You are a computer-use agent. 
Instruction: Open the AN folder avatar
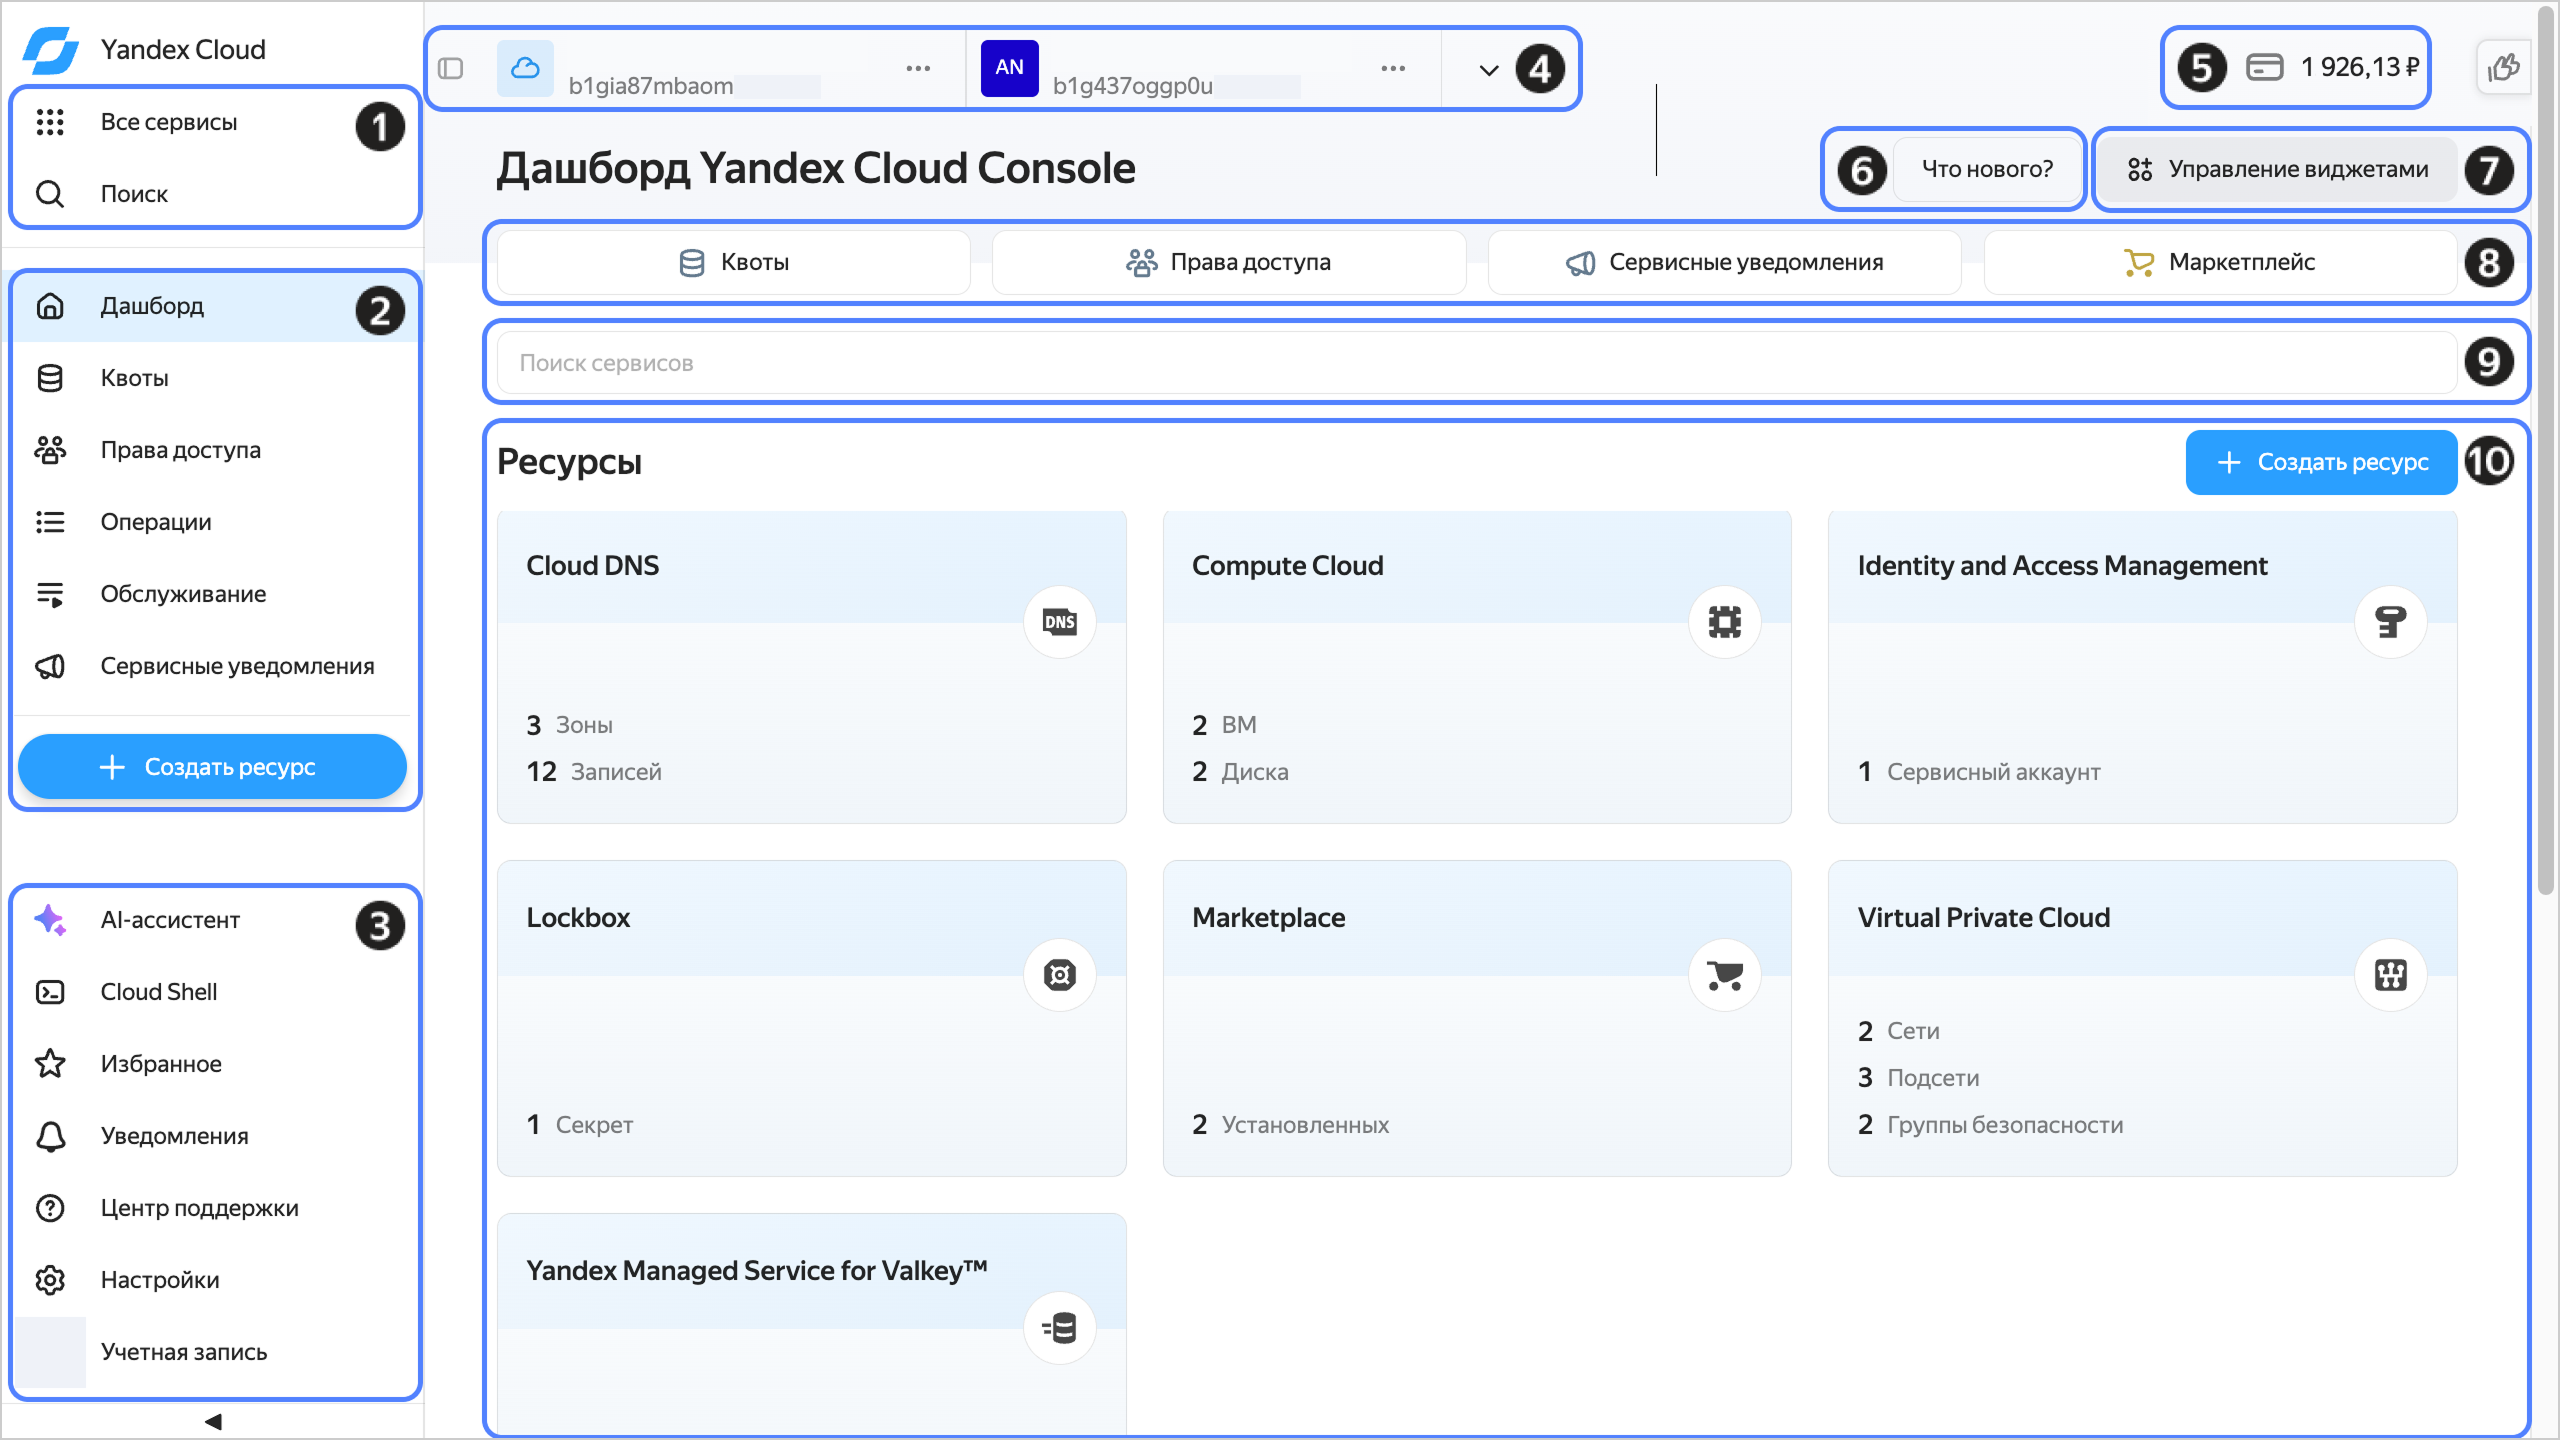point(1009,68)
